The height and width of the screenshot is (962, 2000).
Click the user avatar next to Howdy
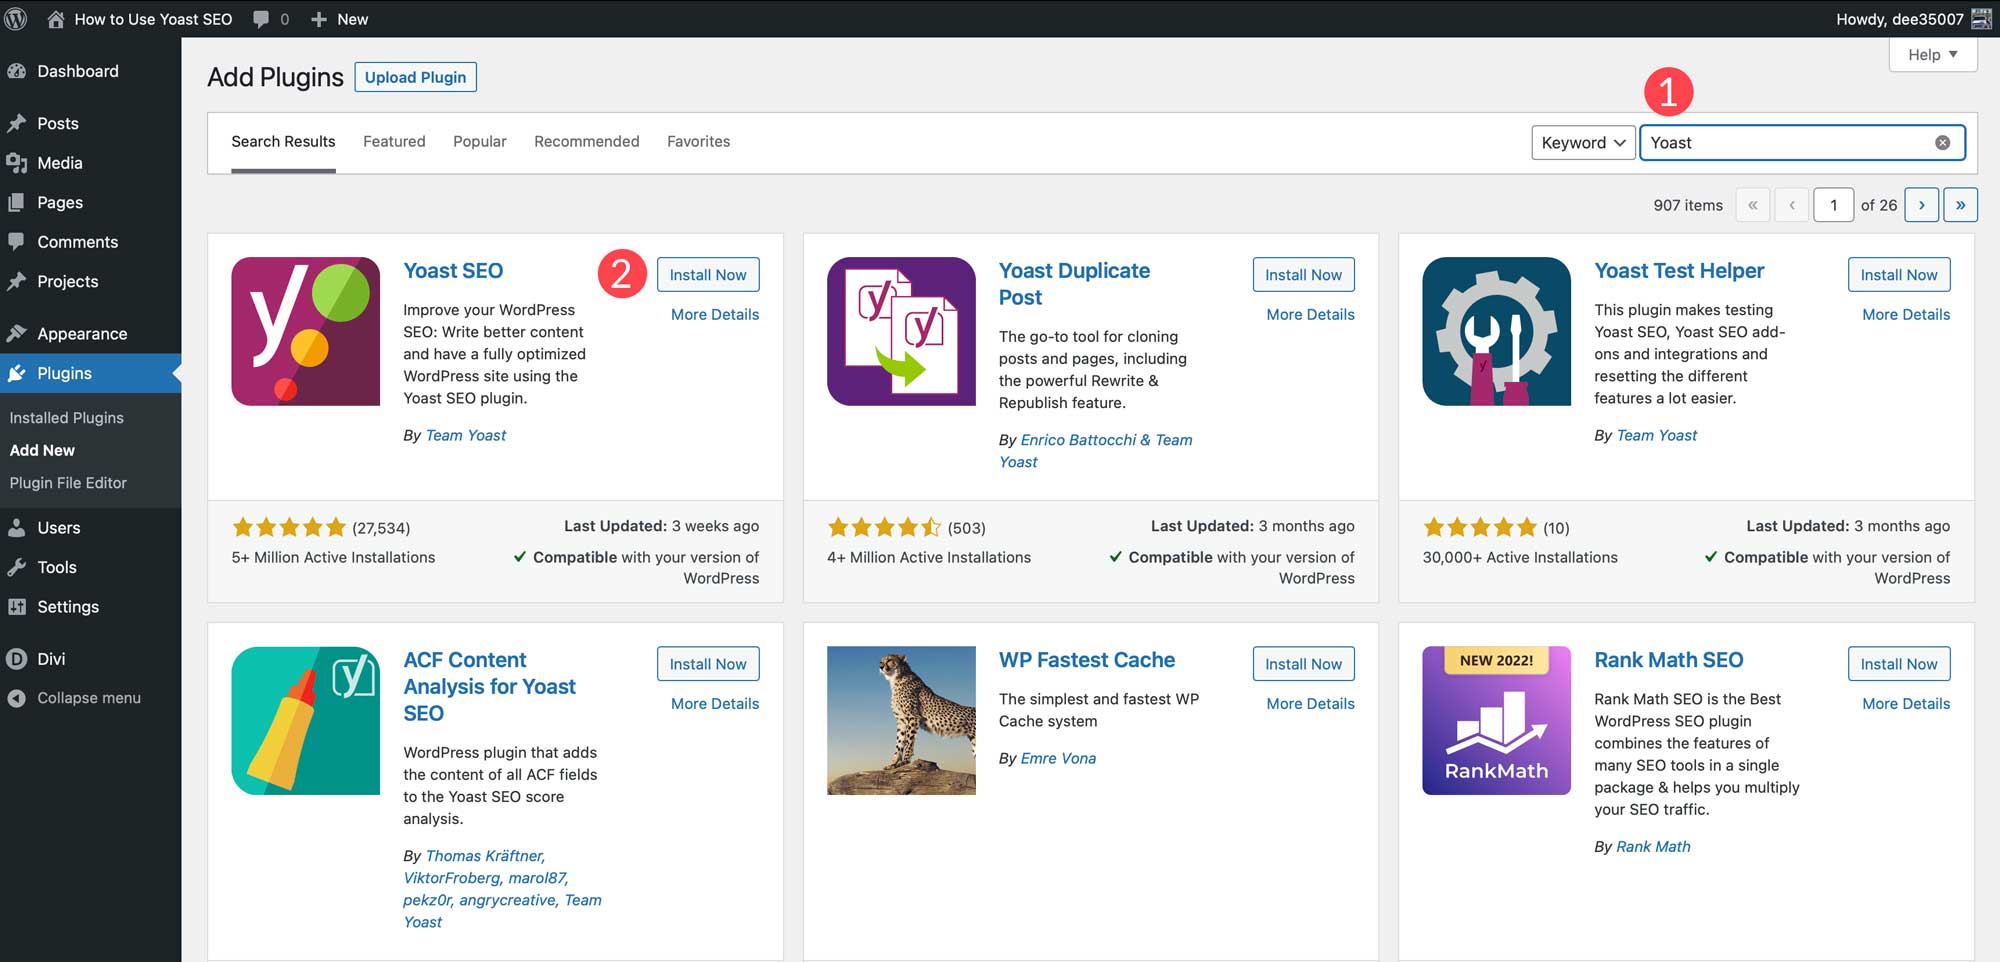[x=1981, y=18]
